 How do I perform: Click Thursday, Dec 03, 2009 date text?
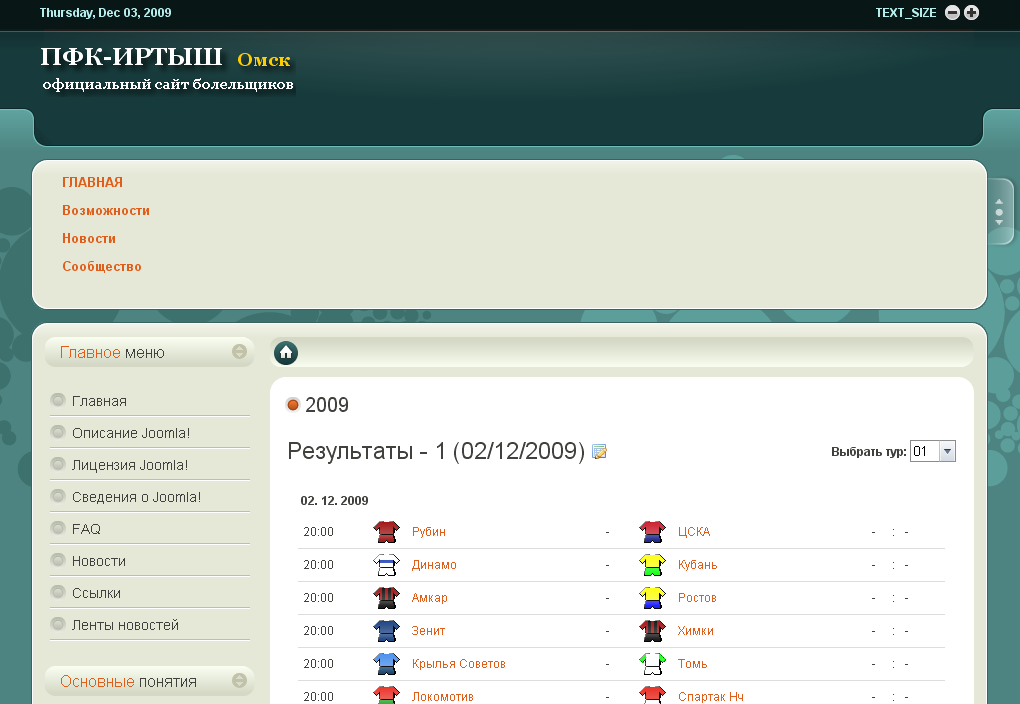click(x=105, y=12)
